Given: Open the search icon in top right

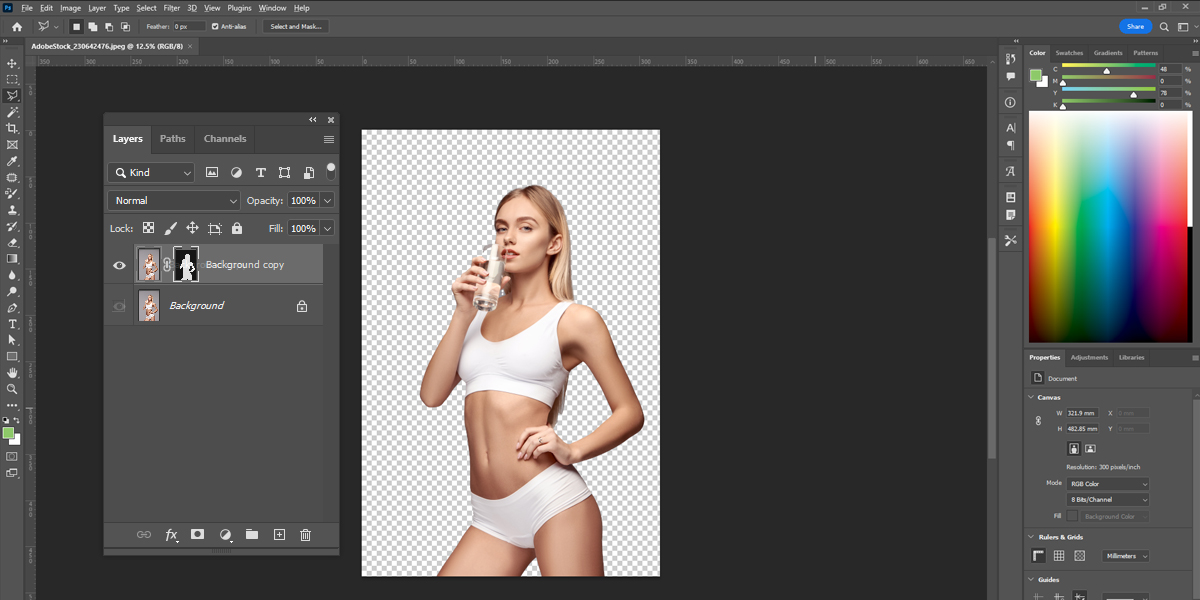Looking at the screenshot, I should click(1164, 26).
